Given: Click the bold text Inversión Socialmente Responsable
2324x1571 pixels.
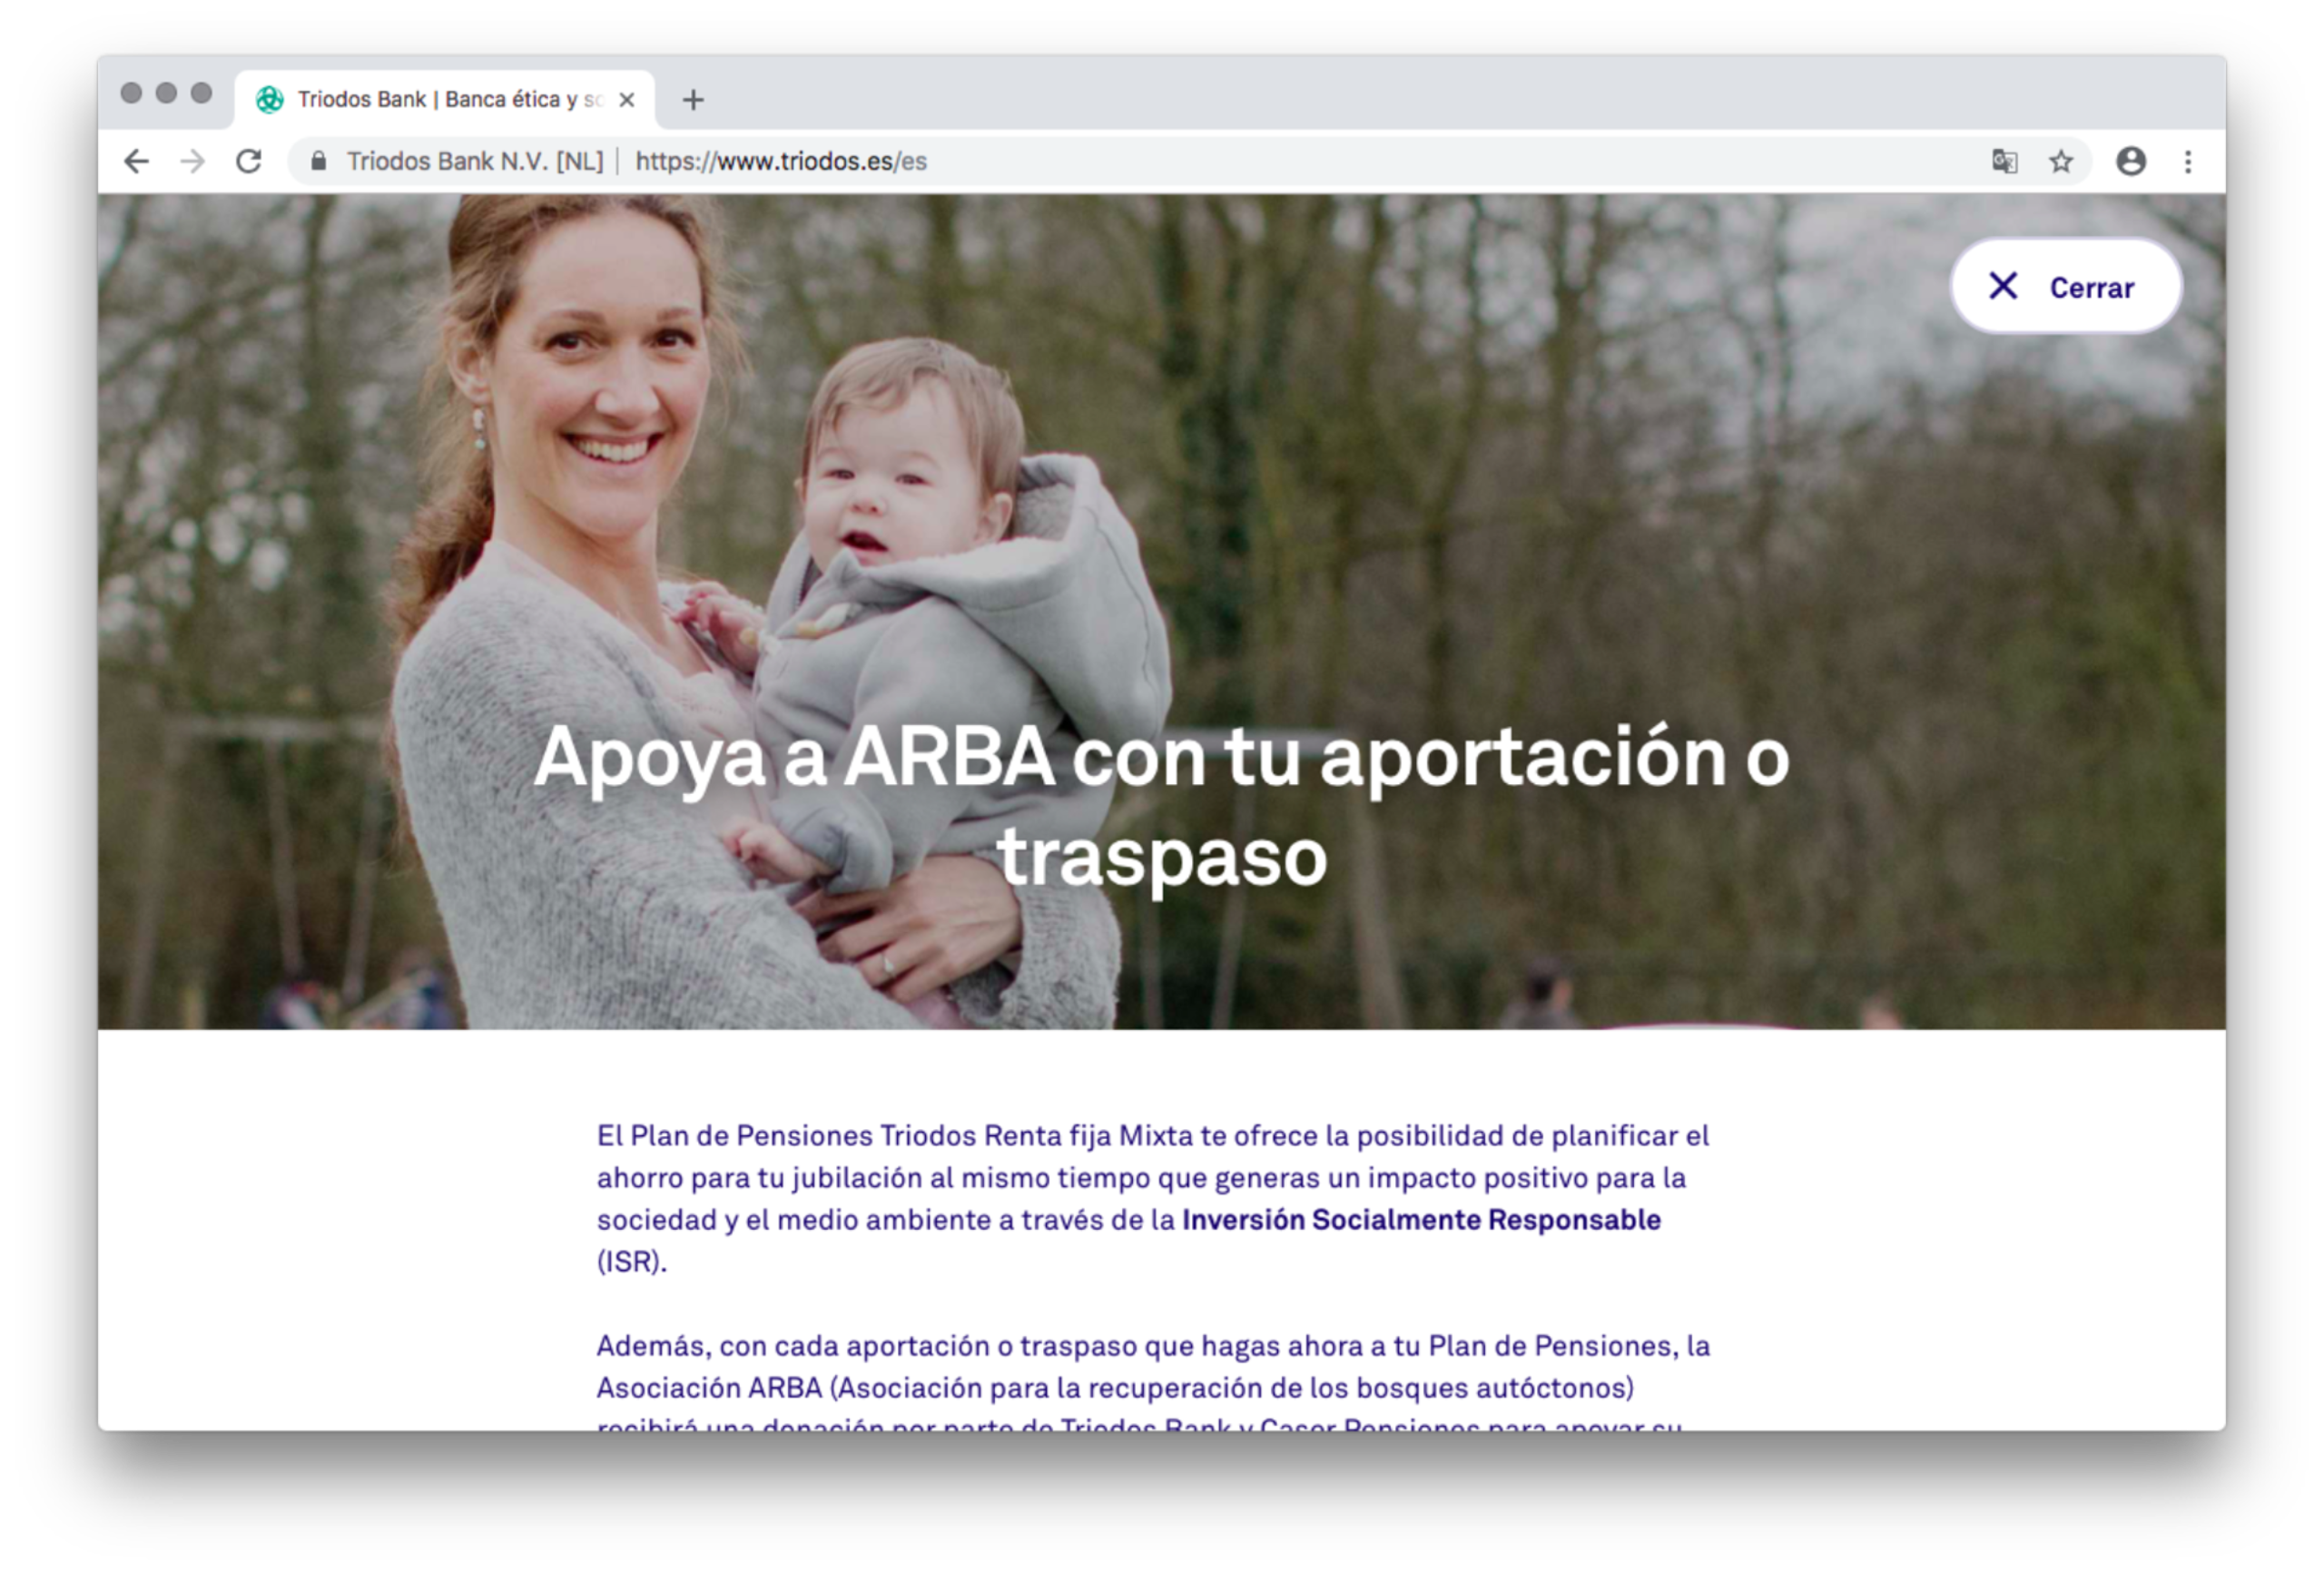Looking at the screenshot, I should (1421, 1220).
